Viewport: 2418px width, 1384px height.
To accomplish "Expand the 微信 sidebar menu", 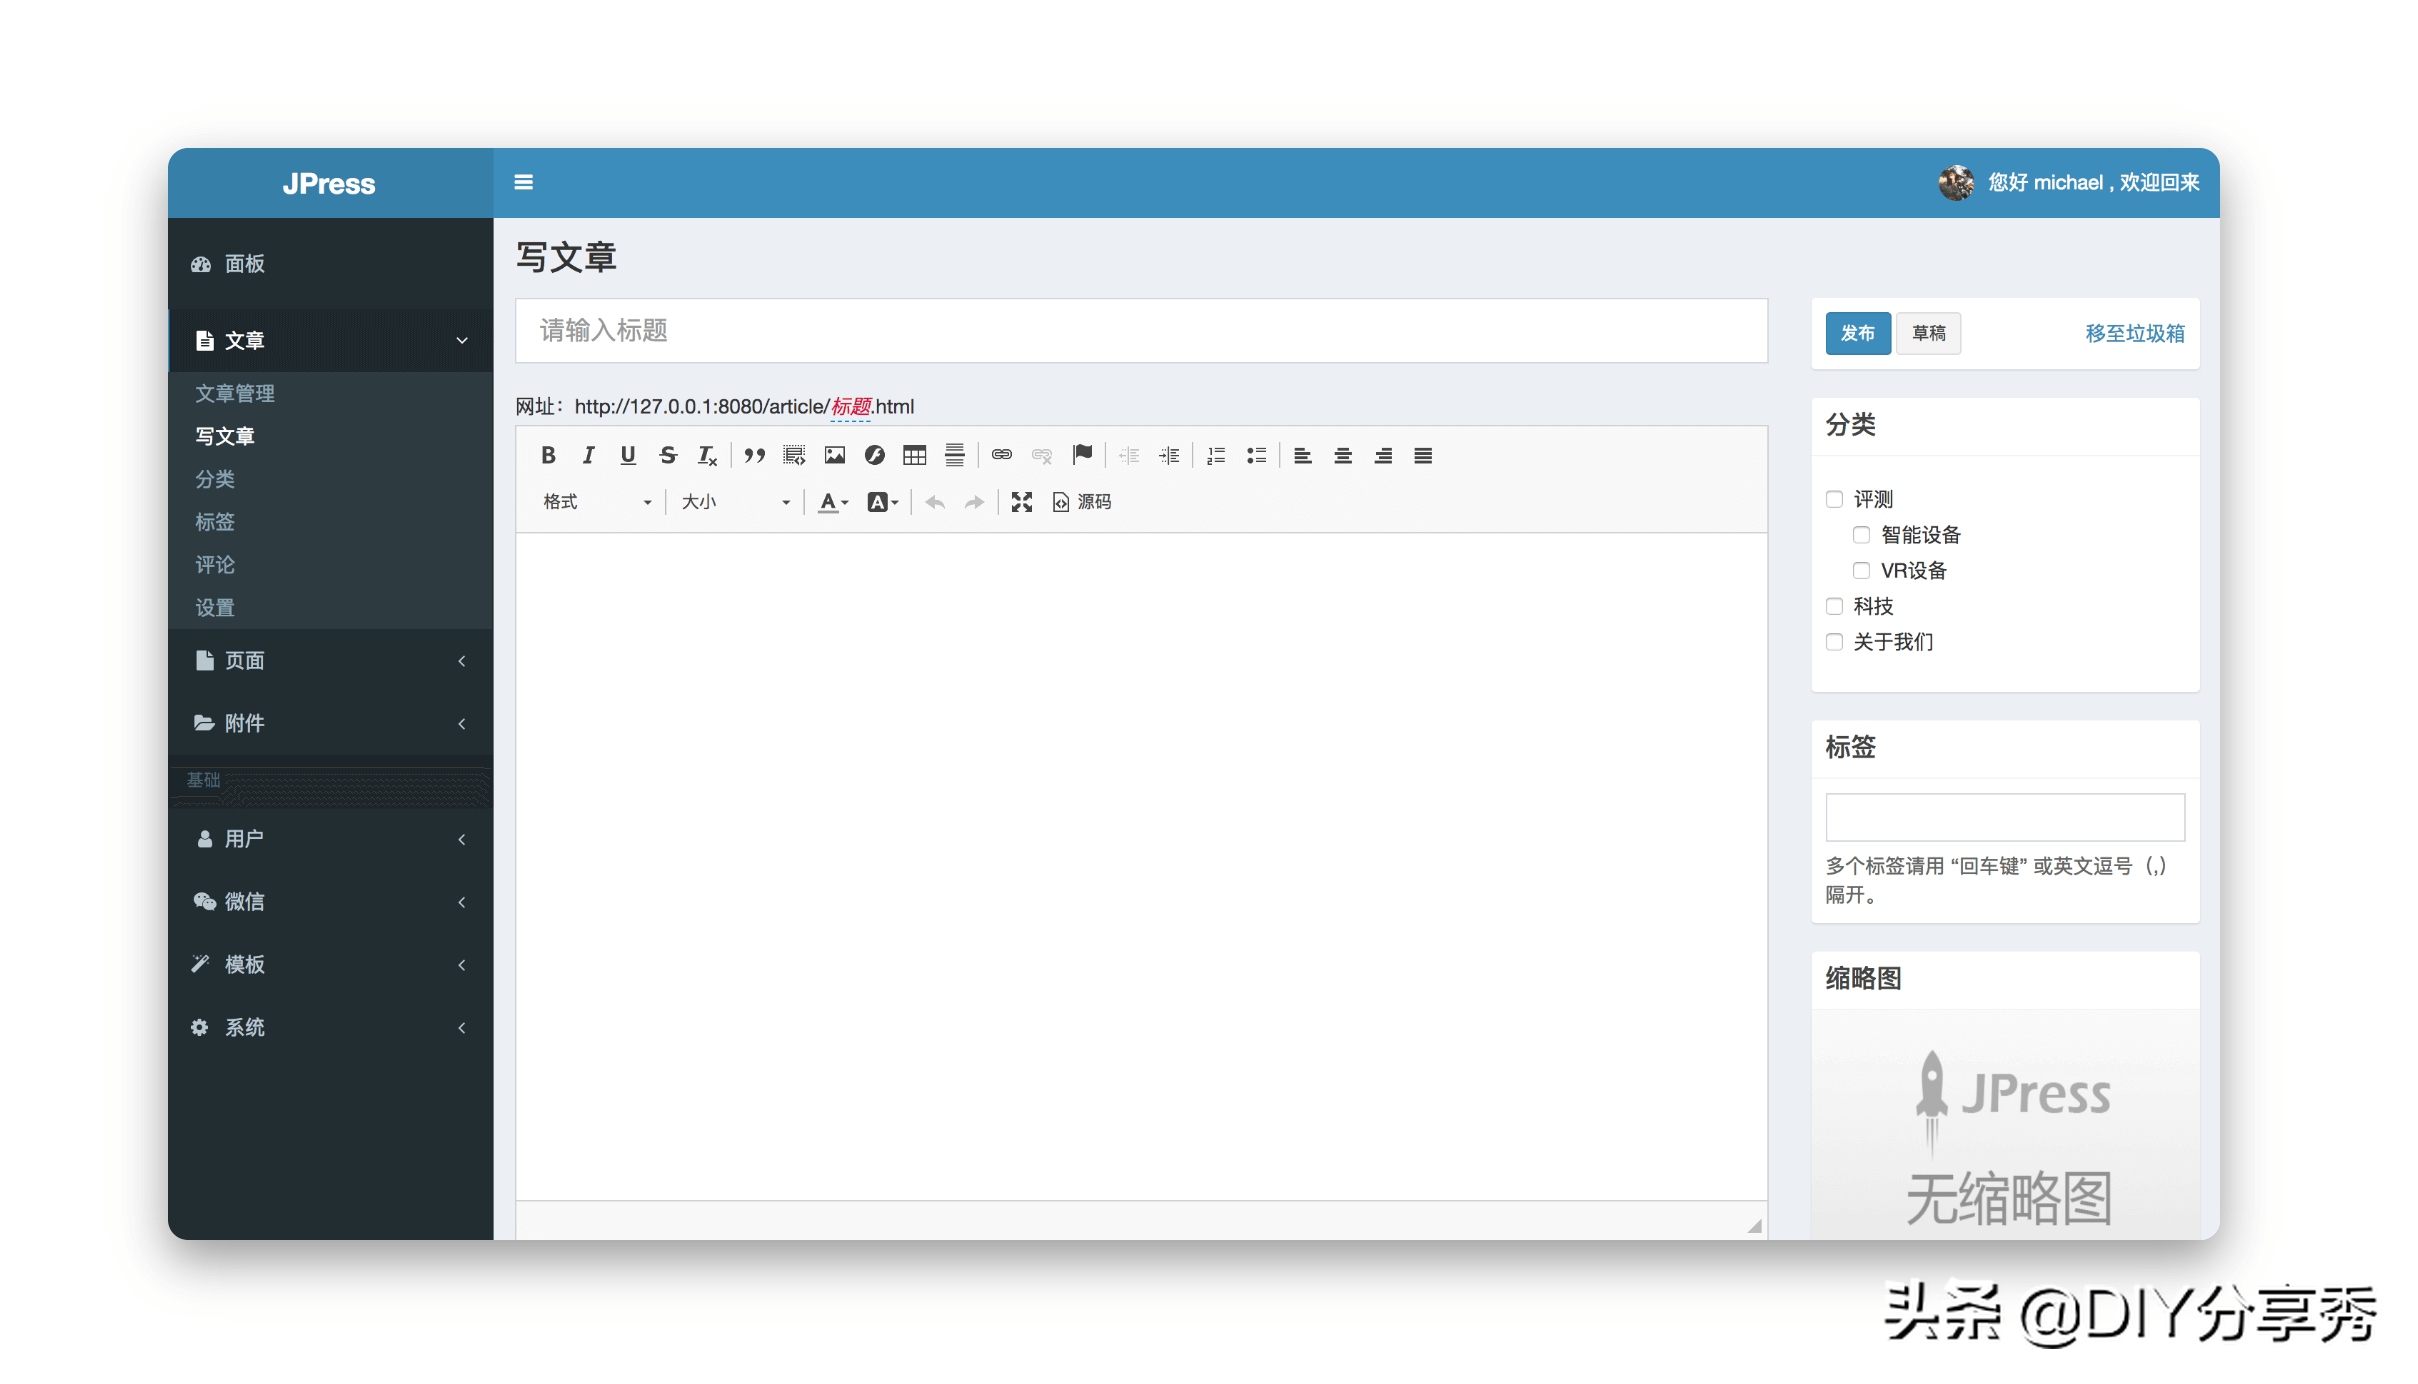I will point(331,902).
